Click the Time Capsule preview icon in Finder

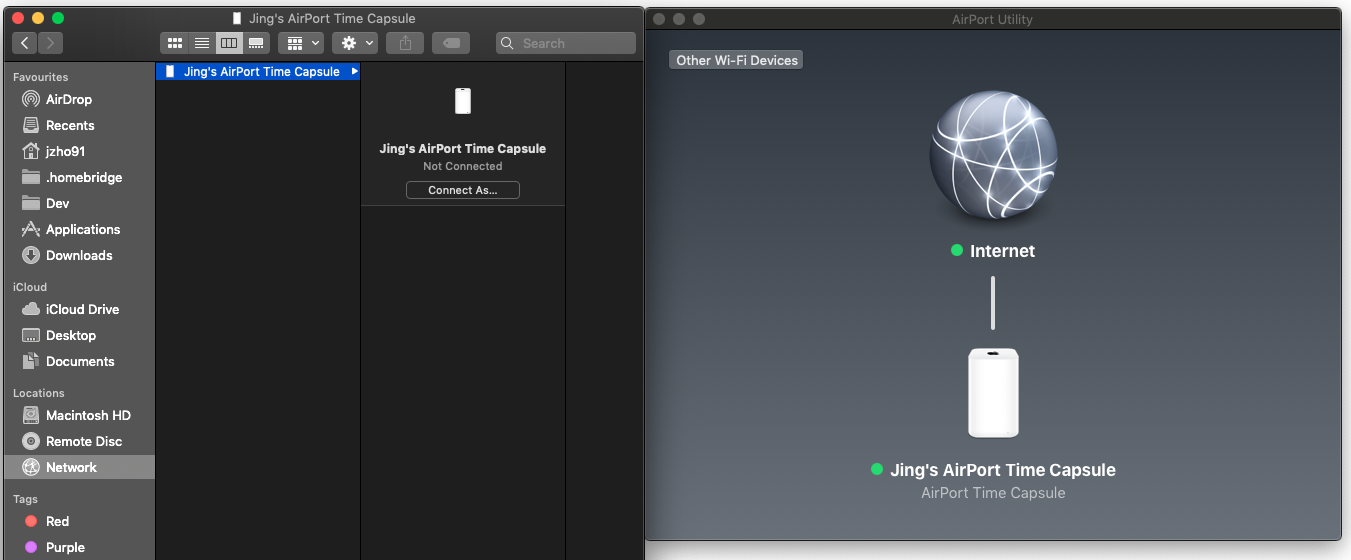pos(463,101)
